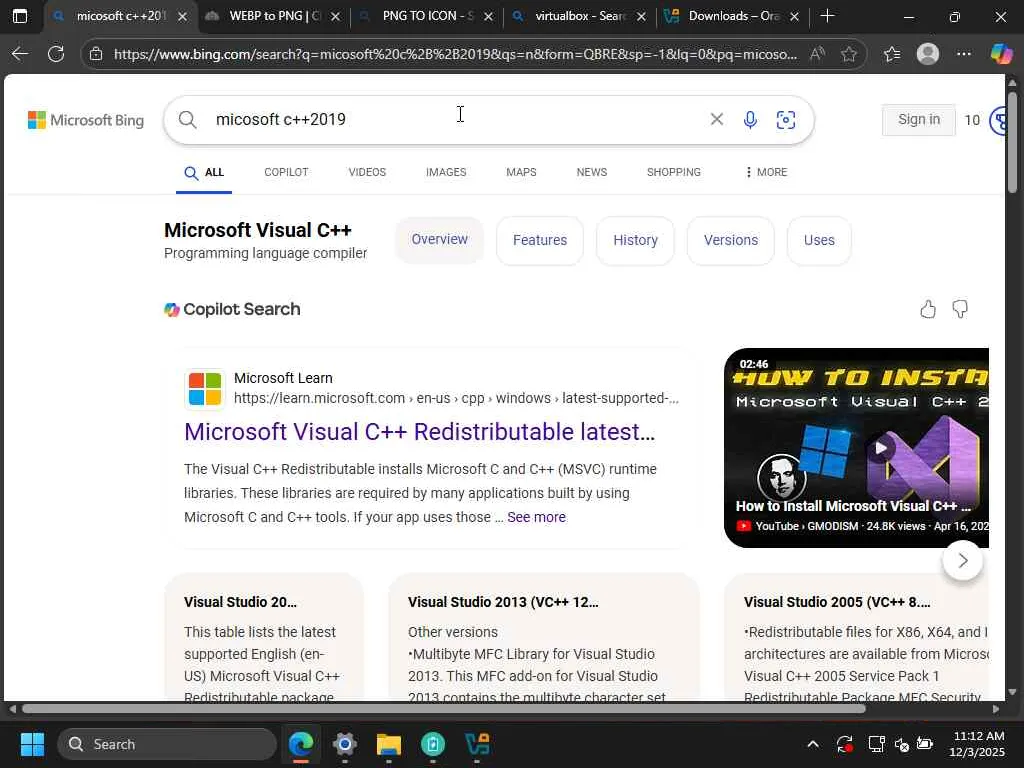Click the search magnifier icon in Bing box

click(x=187, y=120)
